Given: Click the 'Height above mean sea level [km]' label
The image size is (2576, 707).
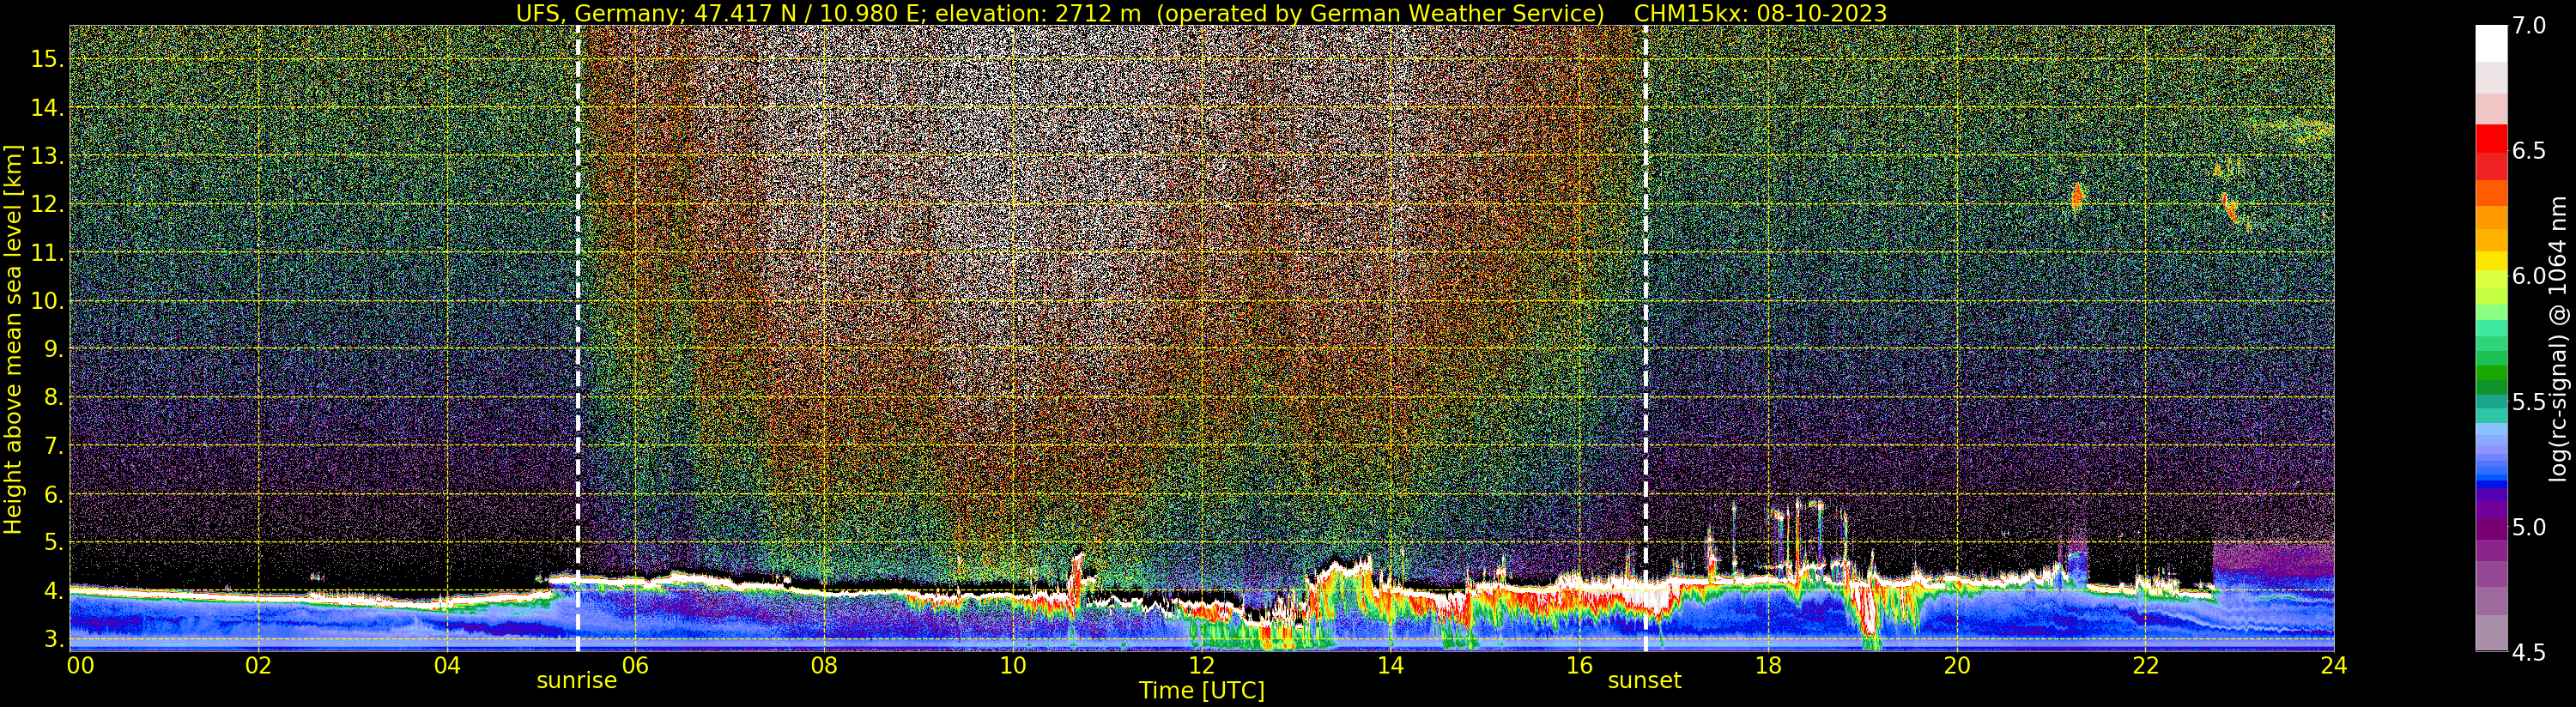Looking at the screenshot, I should [13, 339].
